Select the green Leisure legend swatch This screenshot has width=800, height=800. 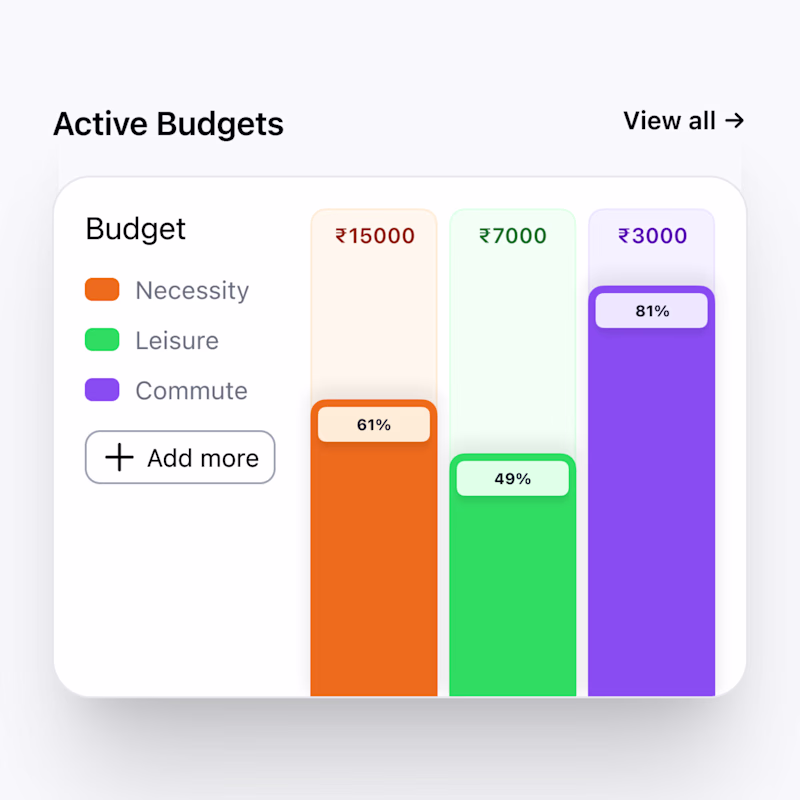102,340
